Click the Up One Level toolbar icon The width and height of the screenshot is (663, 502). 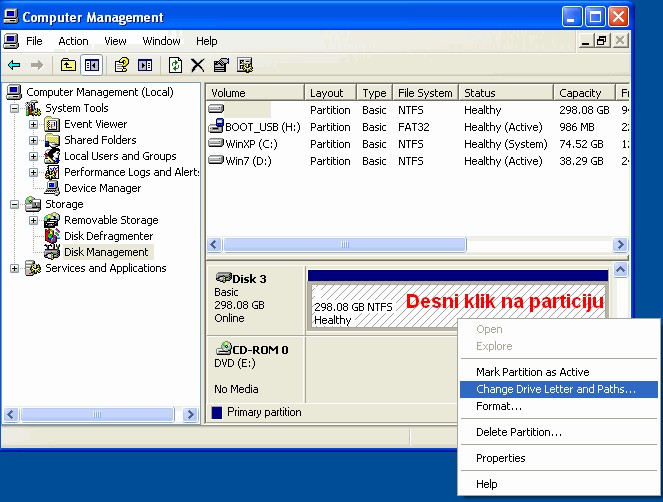point(68,65)
